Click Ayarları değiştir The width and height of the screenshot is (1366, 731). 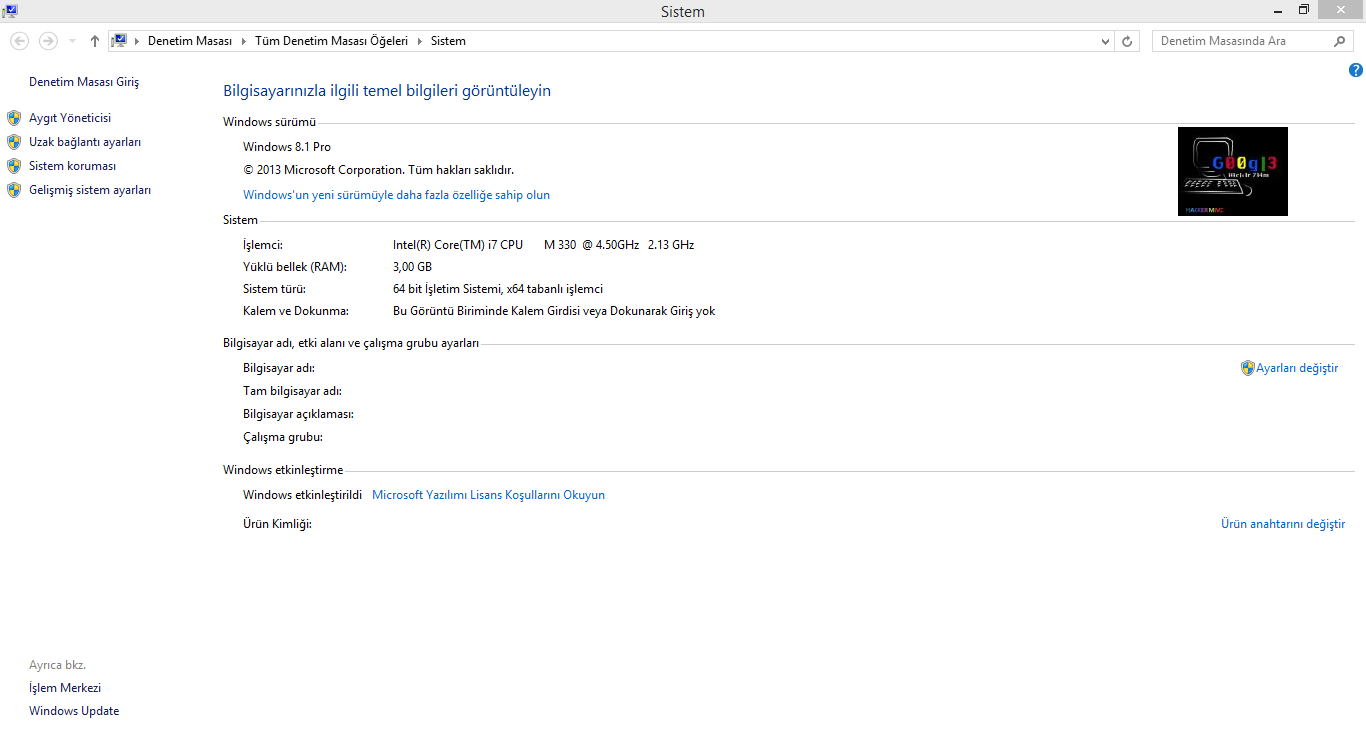[x=1297, y=368]
